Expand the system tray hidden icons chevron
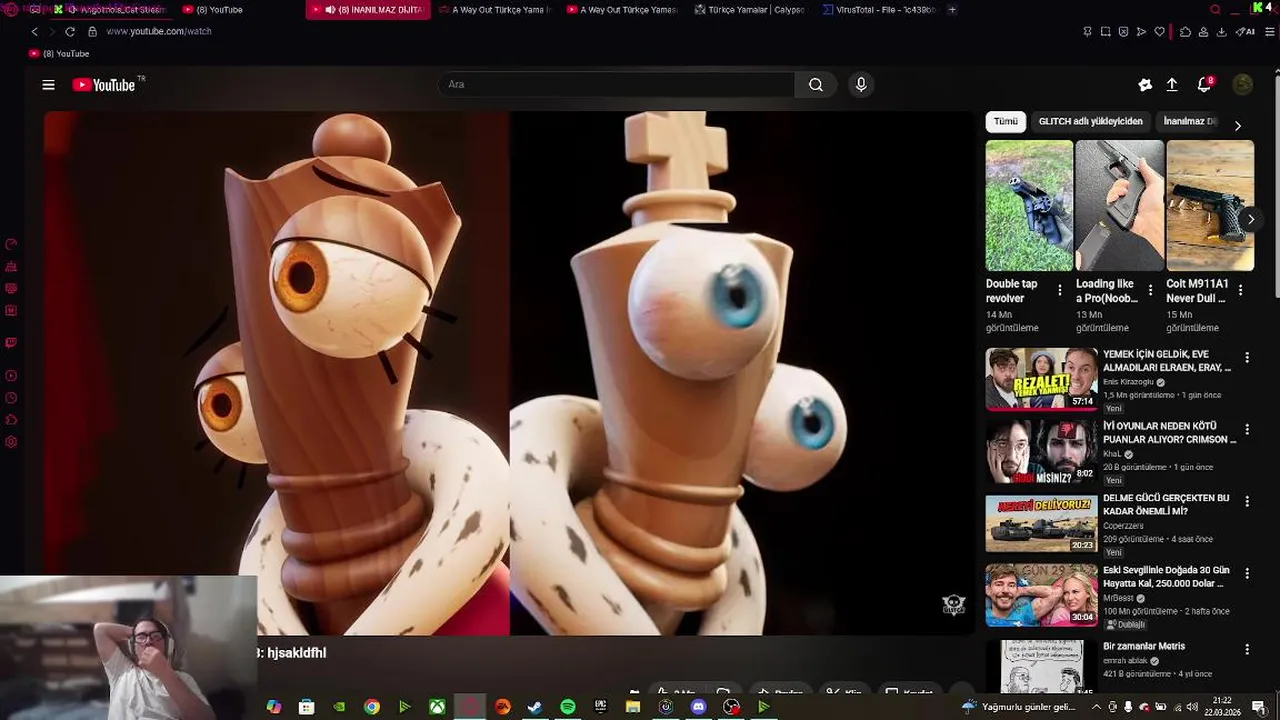The height and width of the screenshot is (720, 1280). pos(1096,707)
